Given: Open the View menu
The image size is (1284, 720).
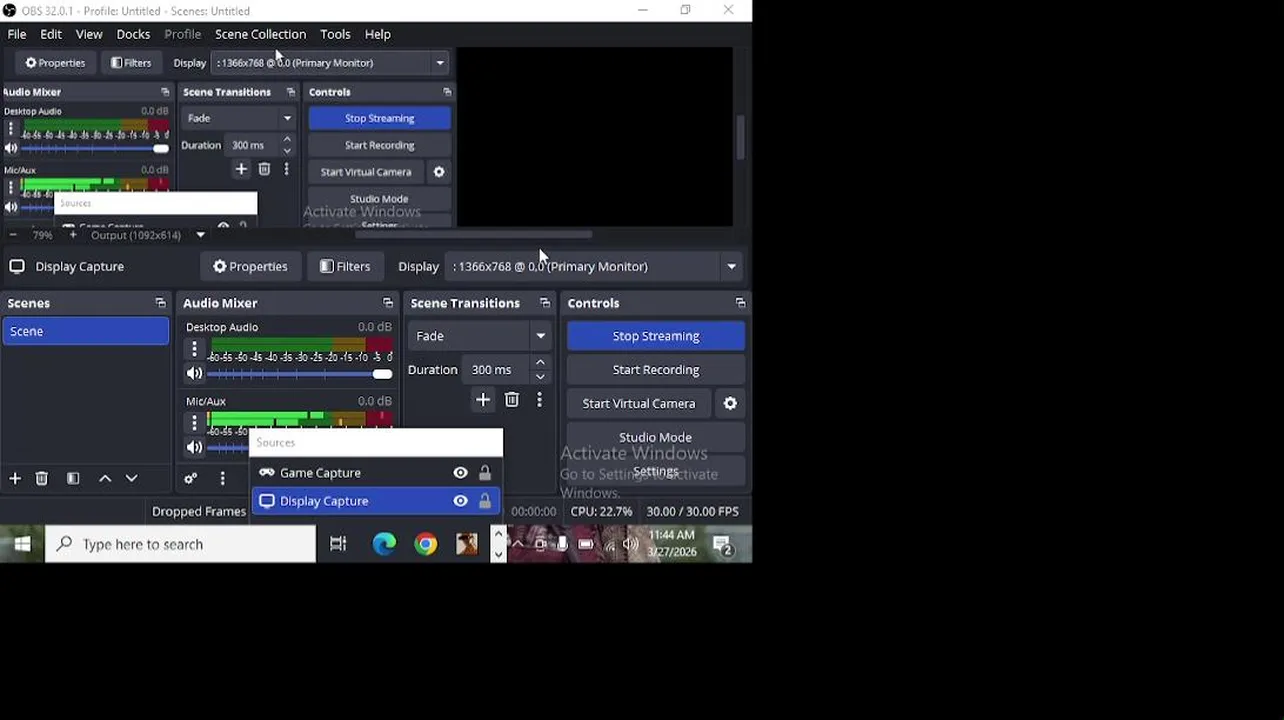Looking at the screenshot, I should click(x=89, y=34).
